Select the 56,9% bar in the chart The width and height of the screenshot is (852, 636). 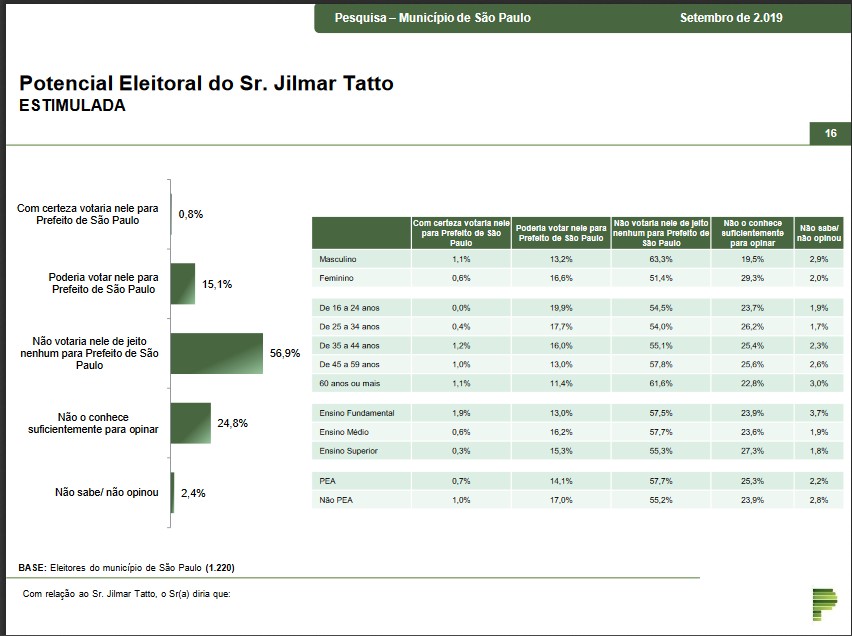217,353
